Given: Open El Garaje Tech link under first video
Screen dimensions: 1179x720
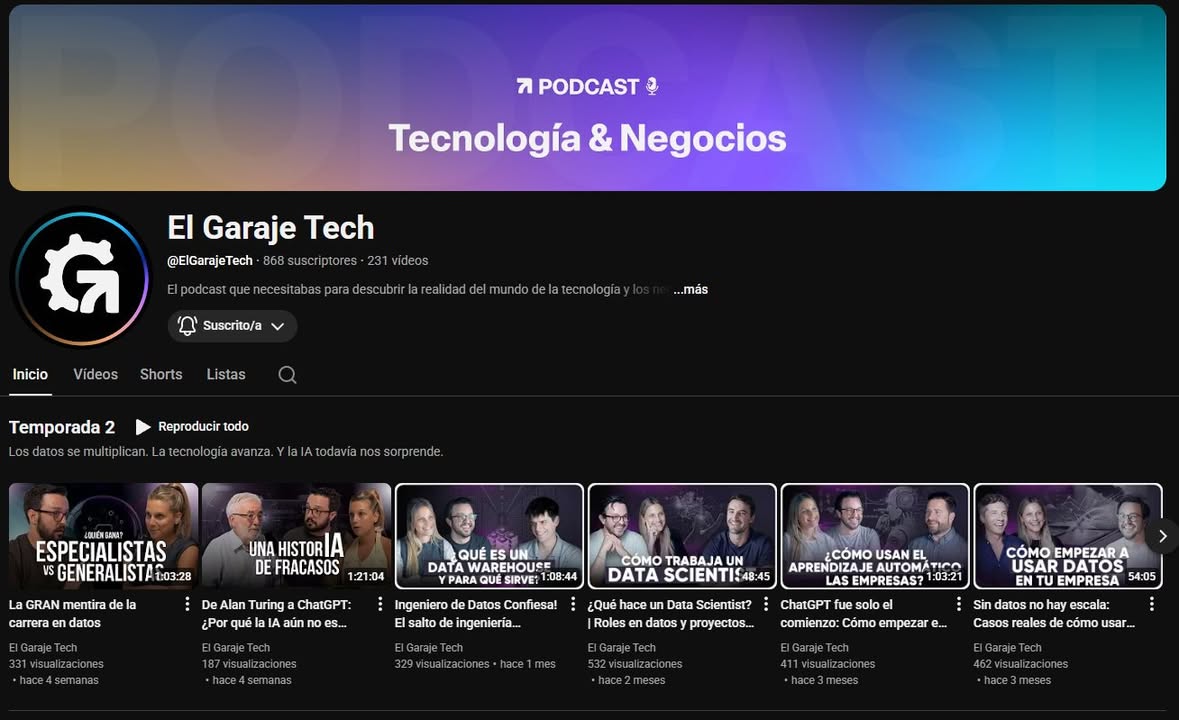Looking at the screenshot, I should pos(43,648).
